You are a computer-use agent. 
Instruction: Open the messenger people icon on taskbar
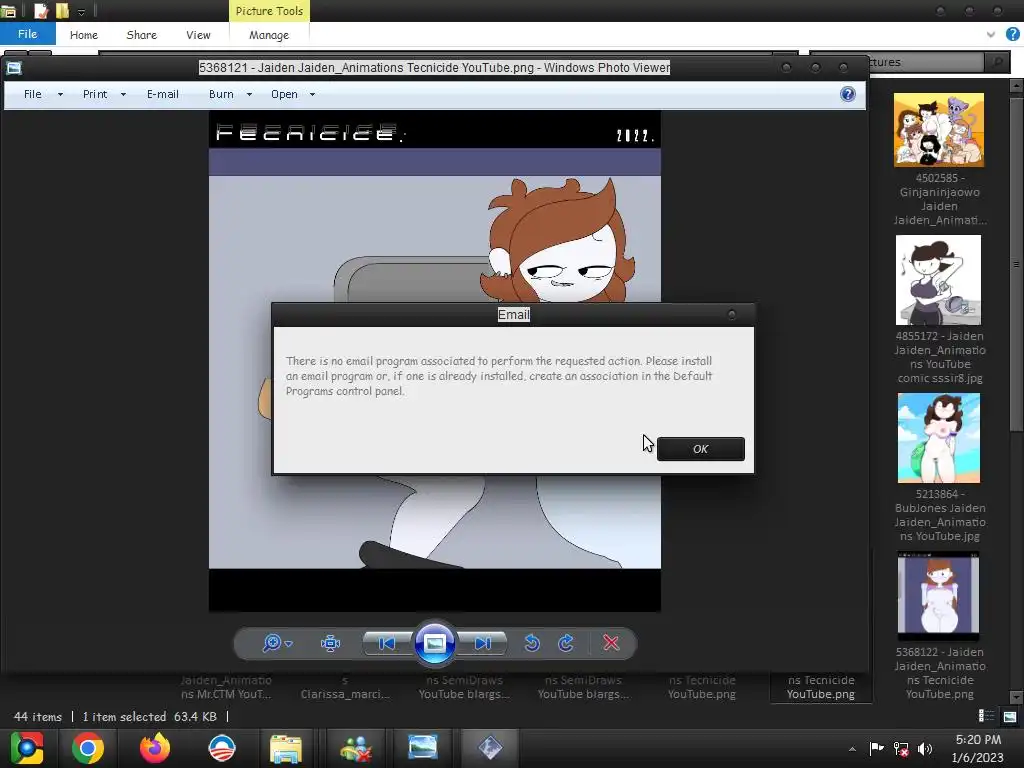(356, 748)
